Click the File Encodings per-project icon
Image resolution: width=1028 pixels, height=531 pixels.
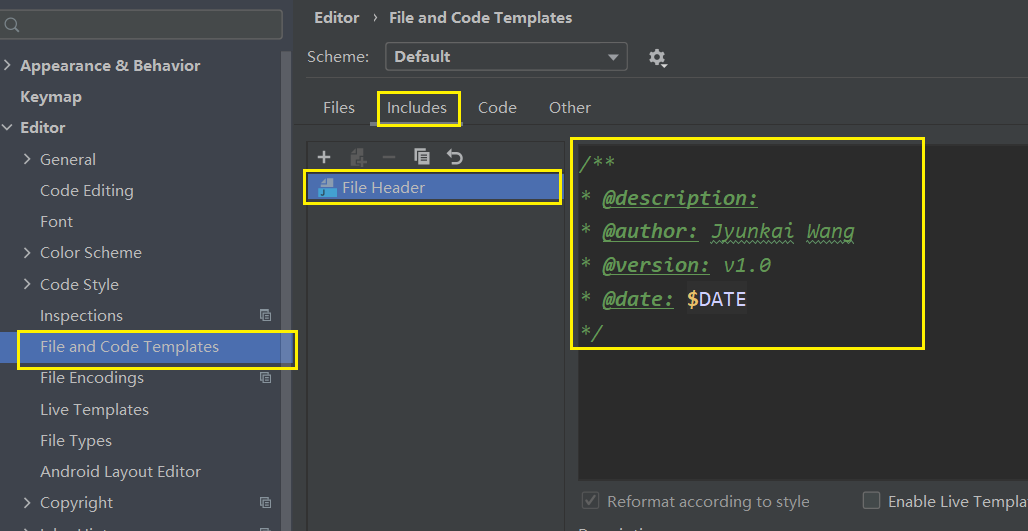265,378
